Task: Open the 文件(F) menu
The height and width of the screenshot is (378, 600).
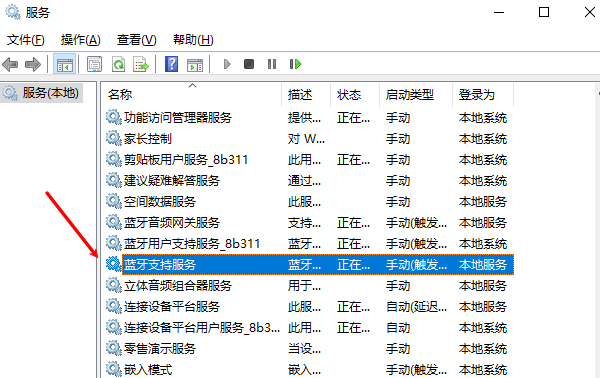Action: (26, 40)
